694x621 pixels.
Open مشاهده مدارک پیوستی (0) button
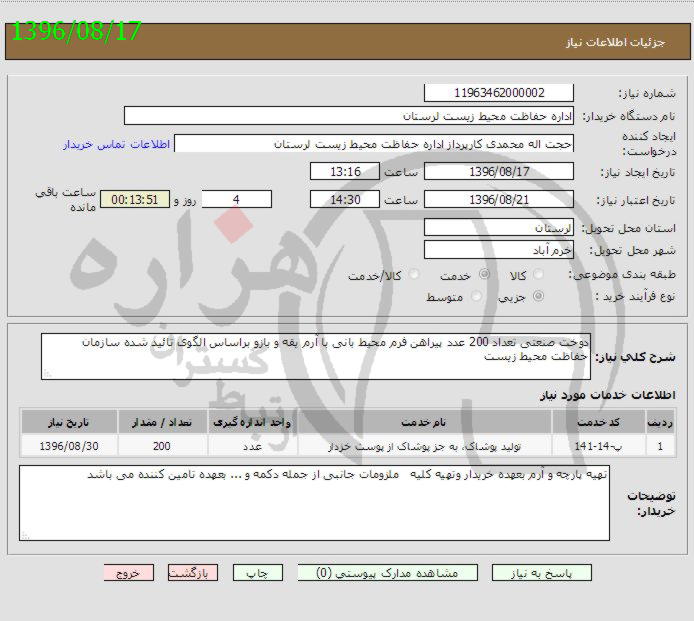point(387,573)
